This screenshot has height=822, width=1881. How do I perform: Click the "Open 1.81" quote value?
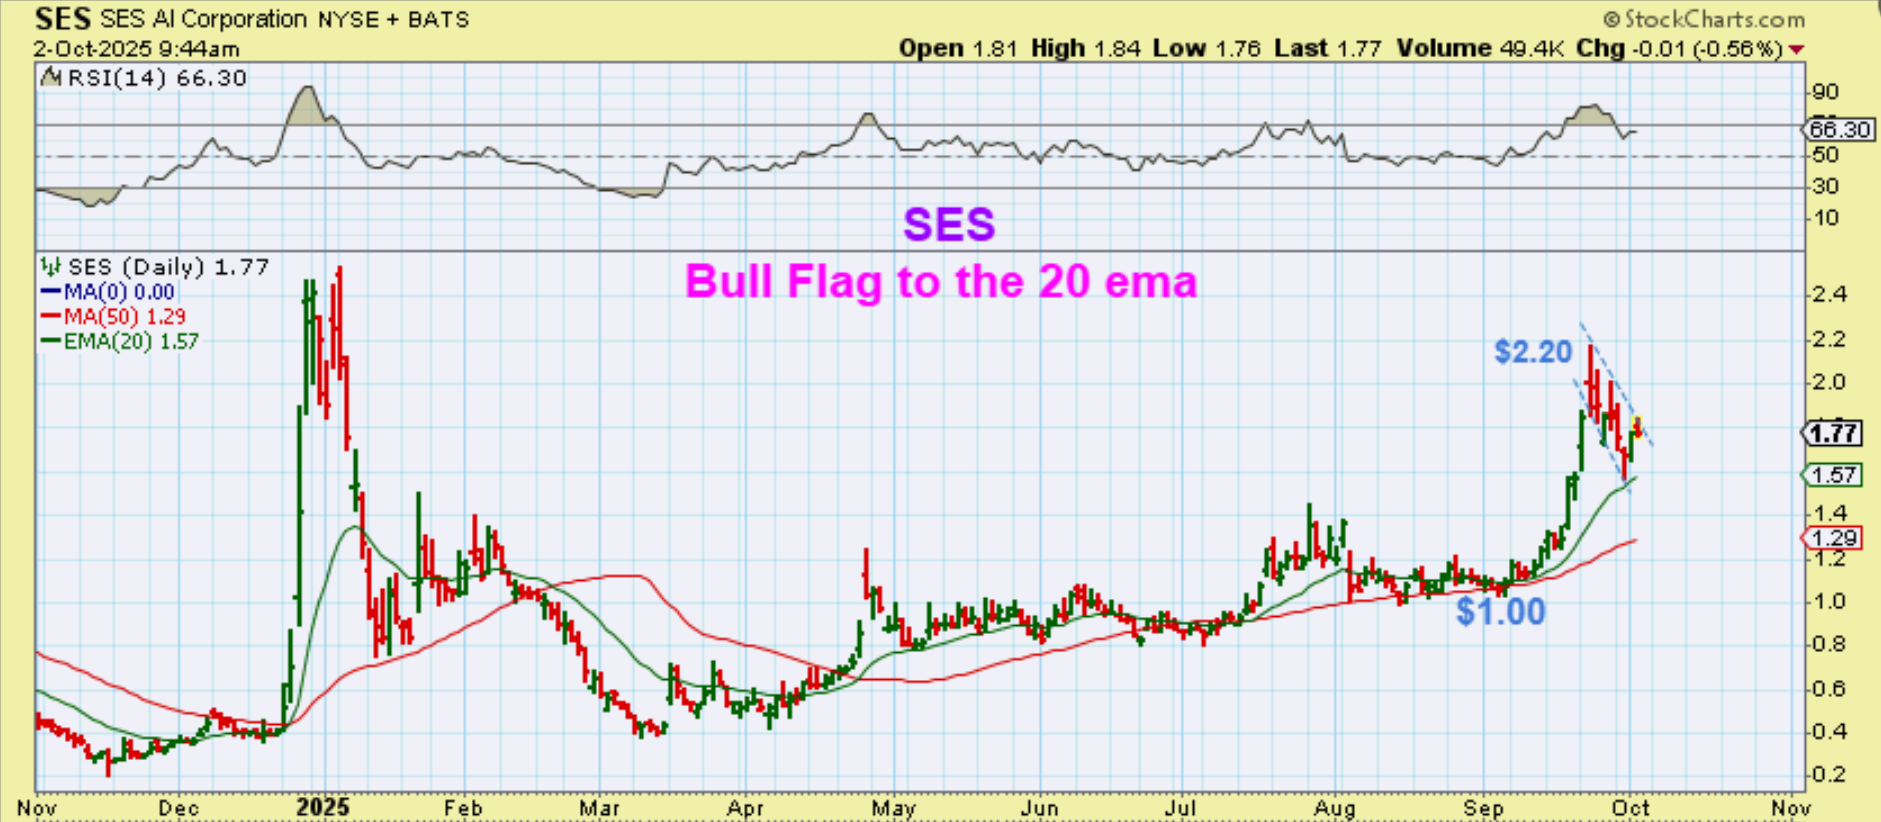coord(958,48)
